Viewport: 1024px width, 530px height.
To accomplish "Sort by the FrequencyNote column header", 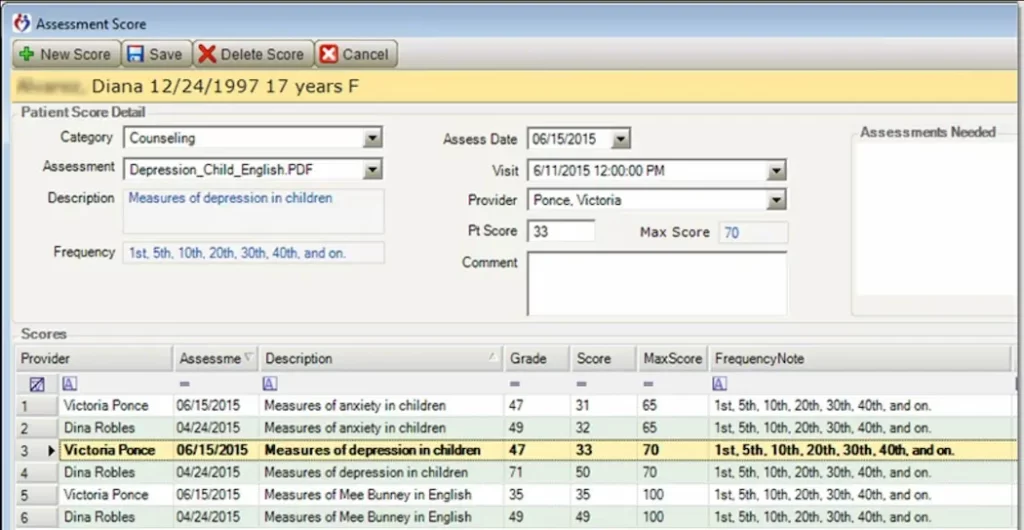I will 860,358.
